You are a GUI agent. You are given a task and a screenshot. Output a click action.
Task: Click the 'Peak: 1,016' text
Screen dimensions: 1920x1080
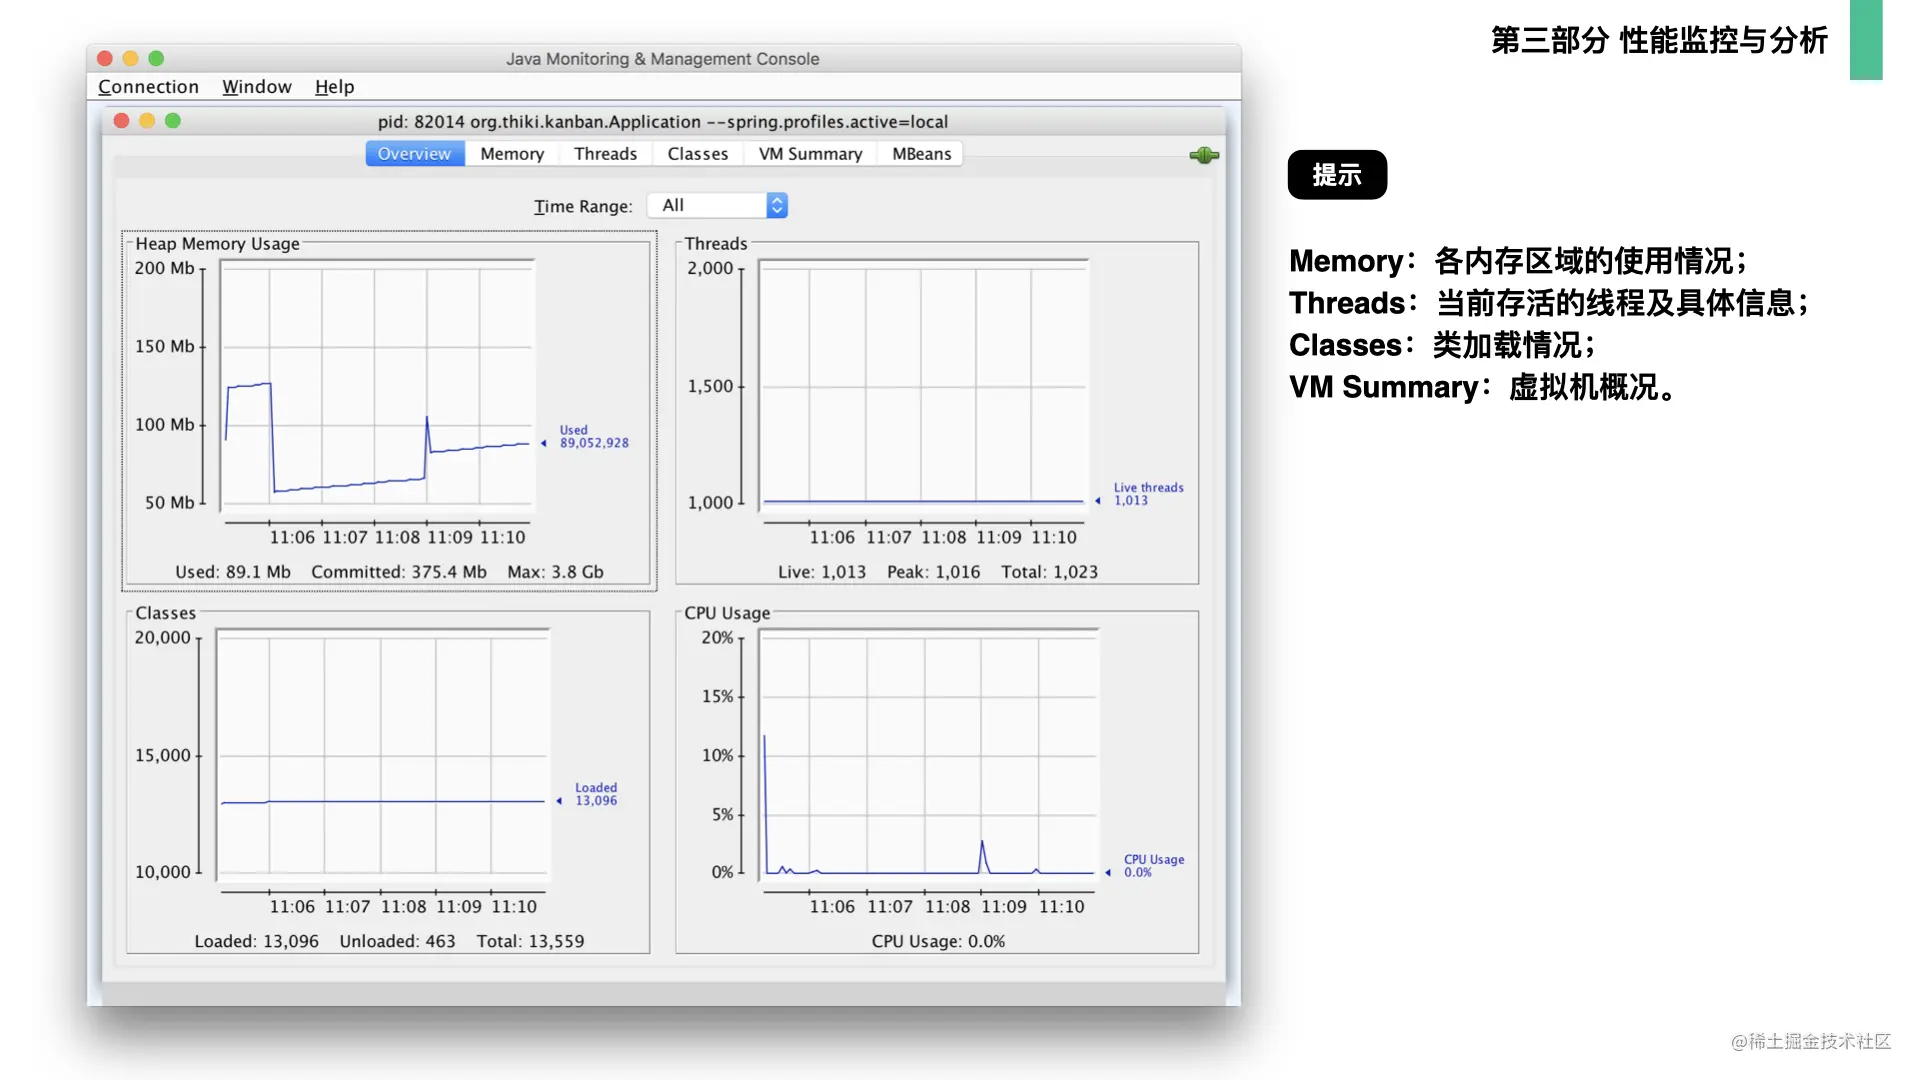tap(933, 572)
